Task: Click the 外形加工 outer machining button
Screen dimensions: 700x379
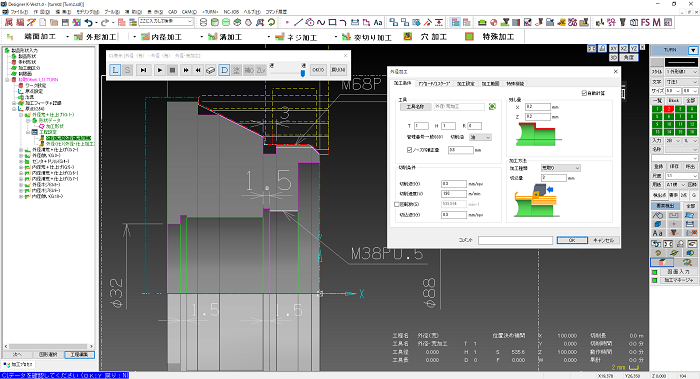Action: pyautogui.click(x=96, y=37)
